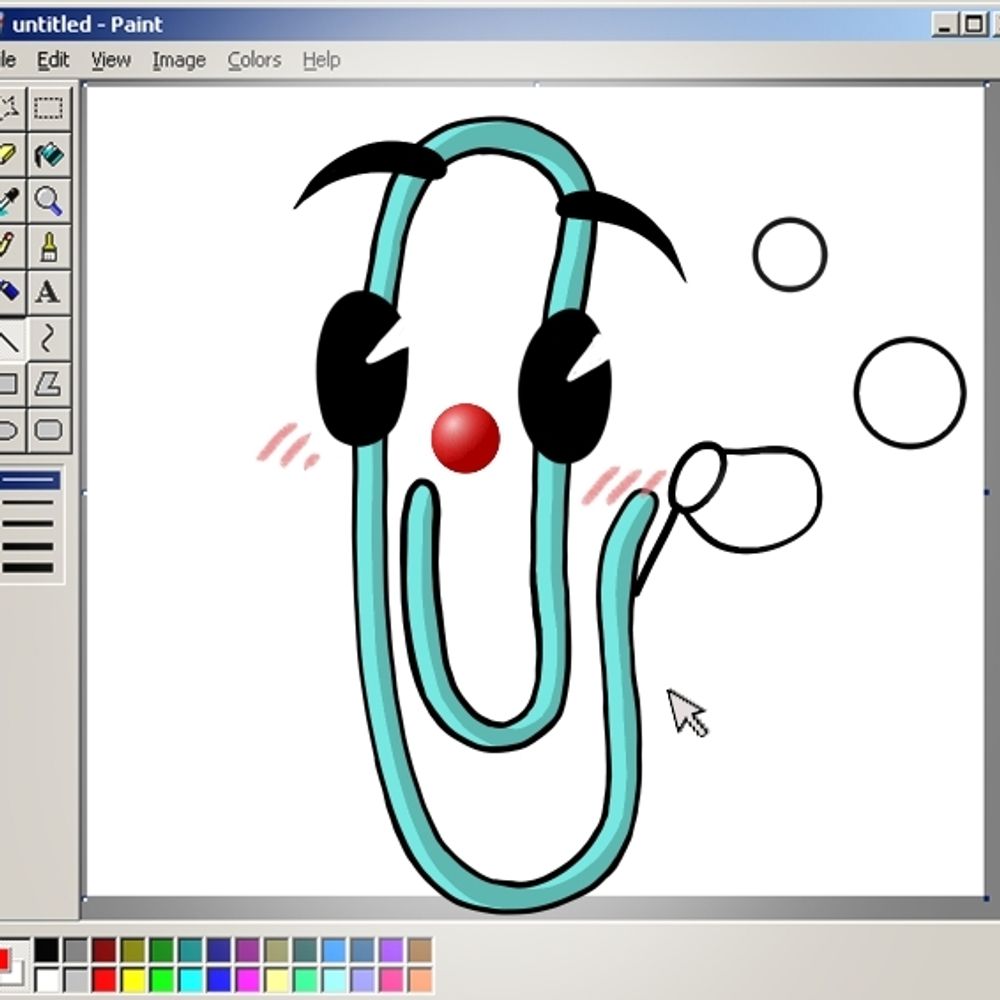
Task: Choose the Fill With Color bucket tool
Action: (x=49, y=155)
